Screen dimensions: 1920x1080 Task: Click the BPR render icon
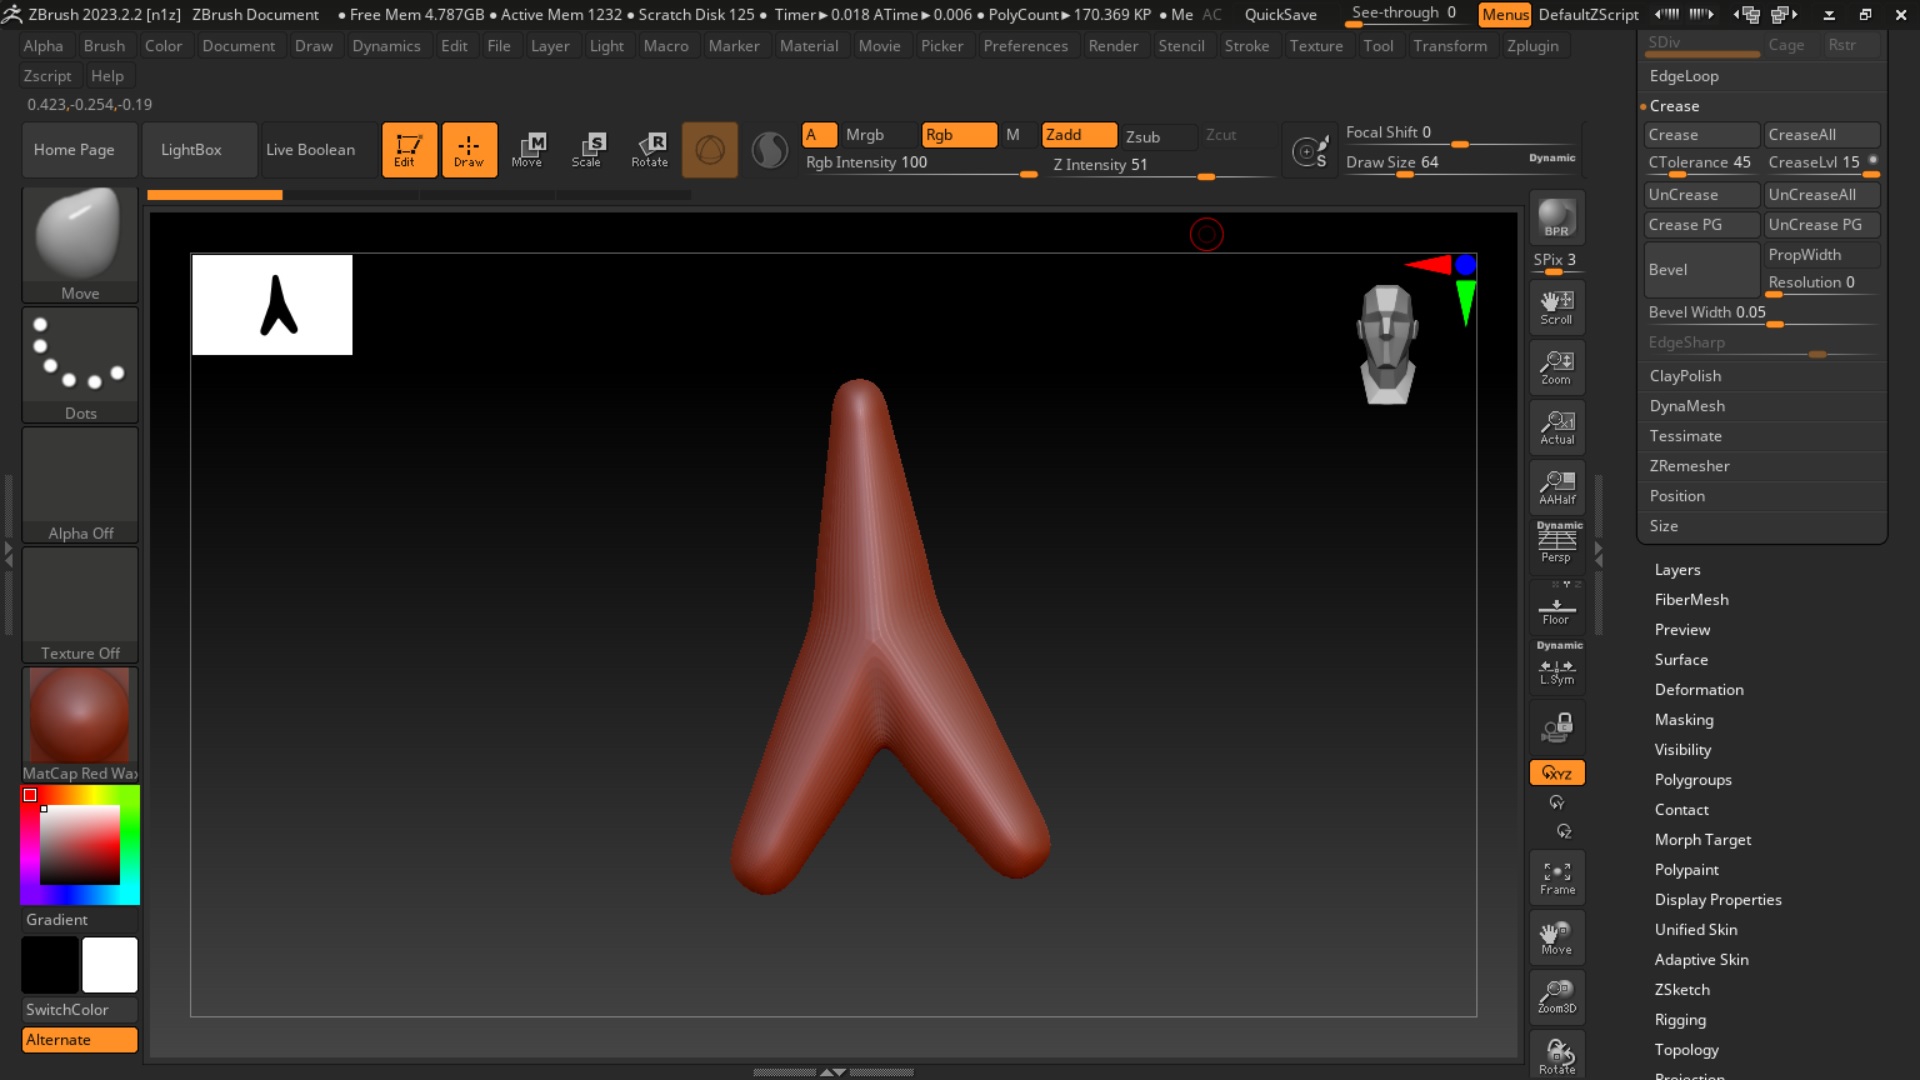1556,217
